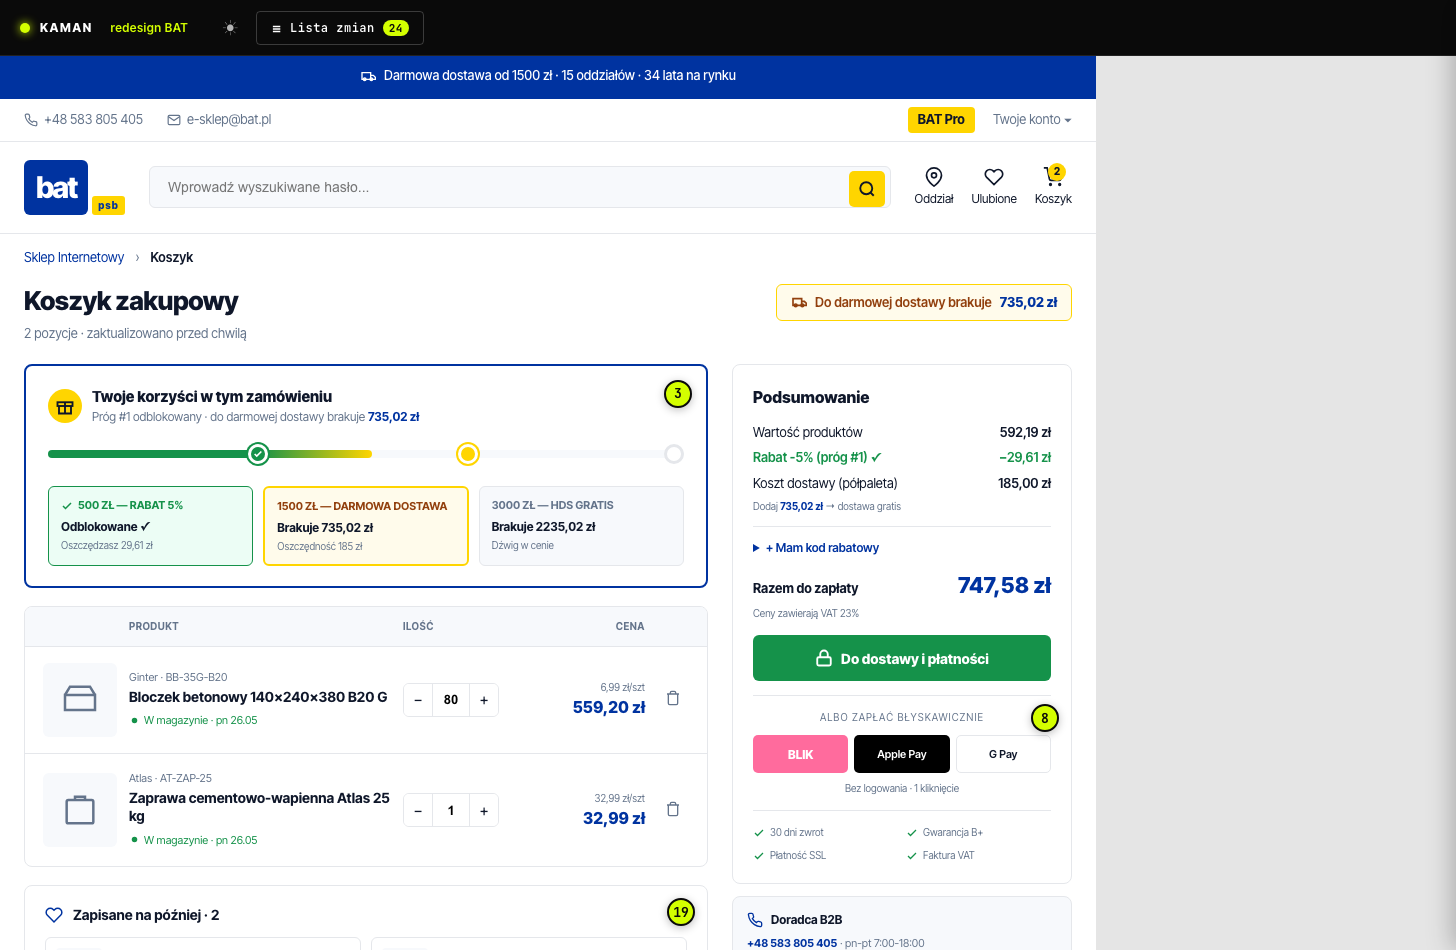Click the envelope icon beside e-sklep@bat.pl

tap(174, 120)
